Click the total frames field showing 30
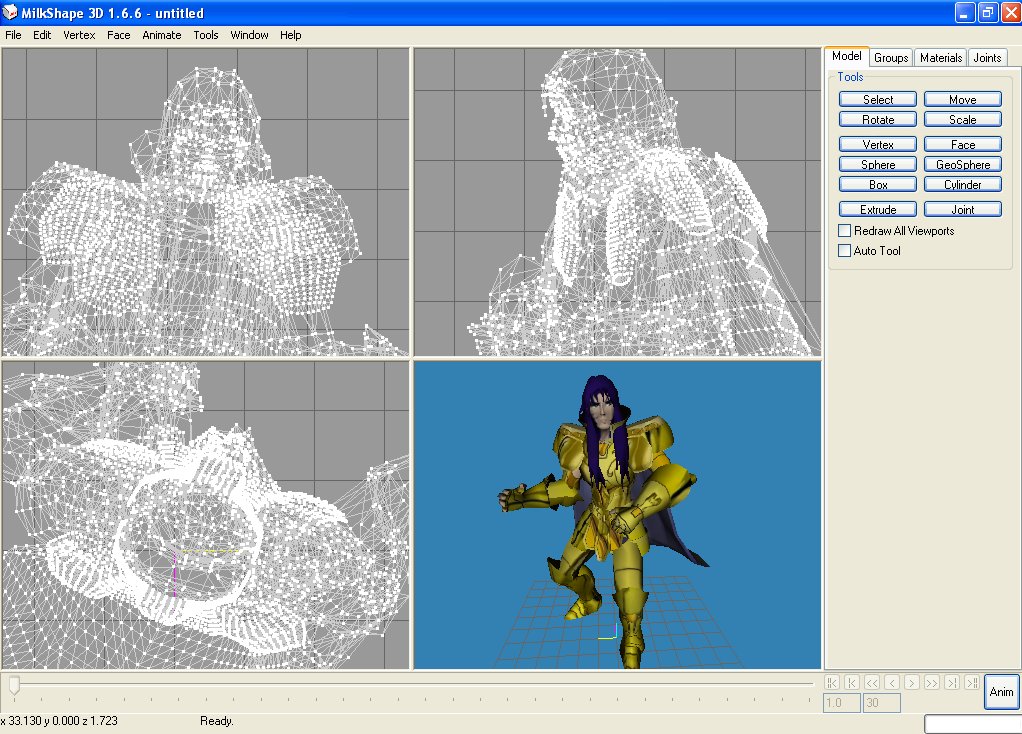1022x734 pixels. [882, 703]
